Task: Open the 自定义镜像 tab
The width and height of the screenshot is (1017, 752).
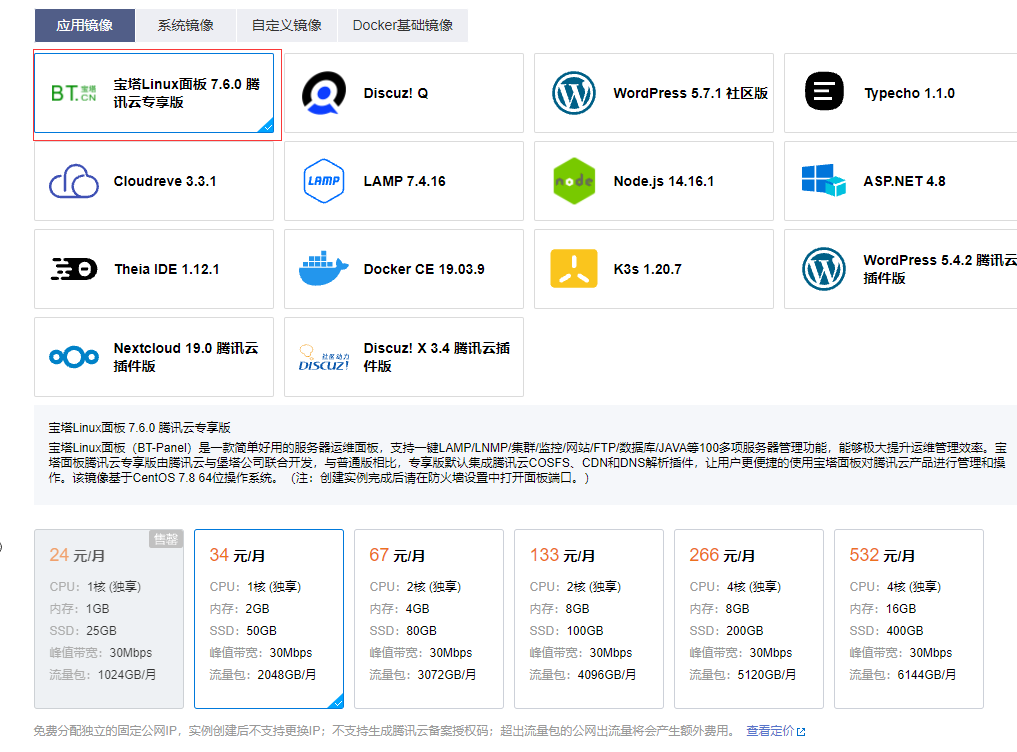Action: coord(287,25)
